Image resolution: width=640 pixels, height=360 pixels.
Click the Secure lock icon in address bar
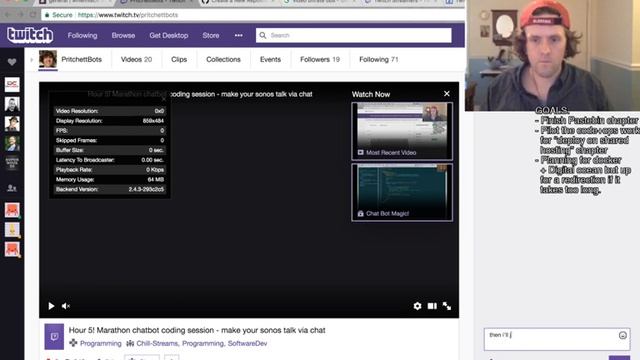coord(47,15)
